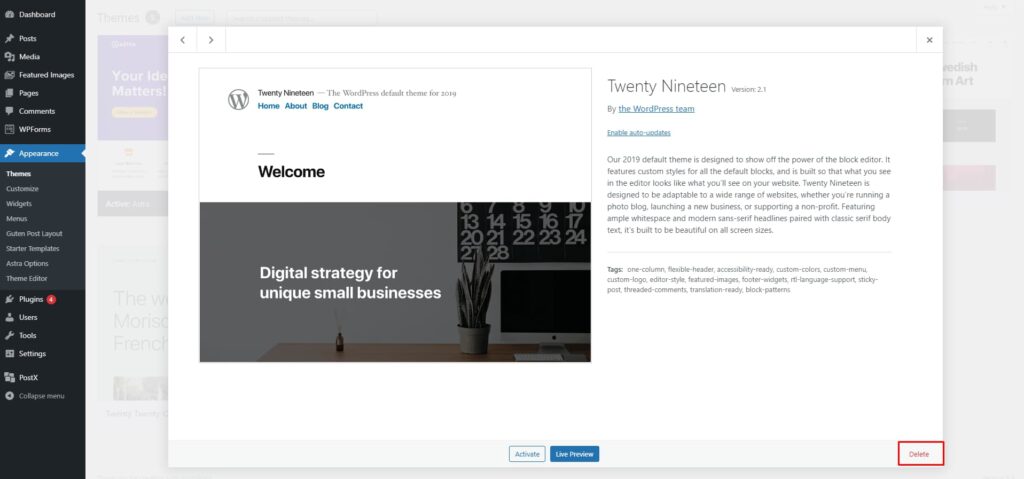1024x479 pixels.
Task: Show next theme with right arrow
Action: 211,40
